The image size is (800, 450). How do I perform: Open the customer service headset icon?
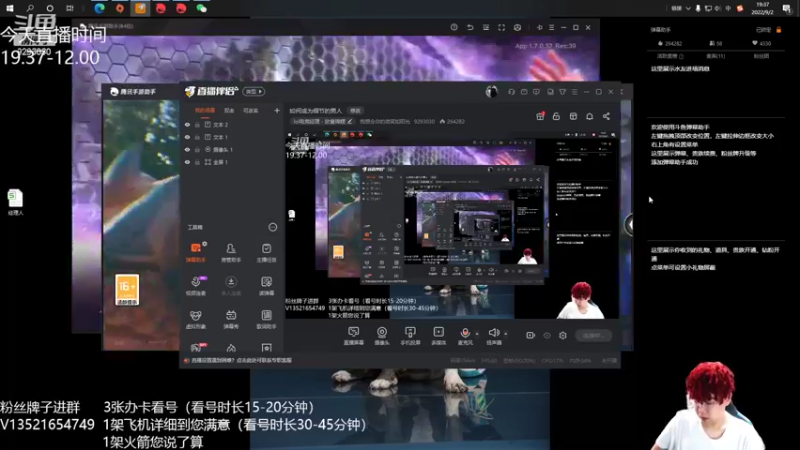click(x=511, y=92)
